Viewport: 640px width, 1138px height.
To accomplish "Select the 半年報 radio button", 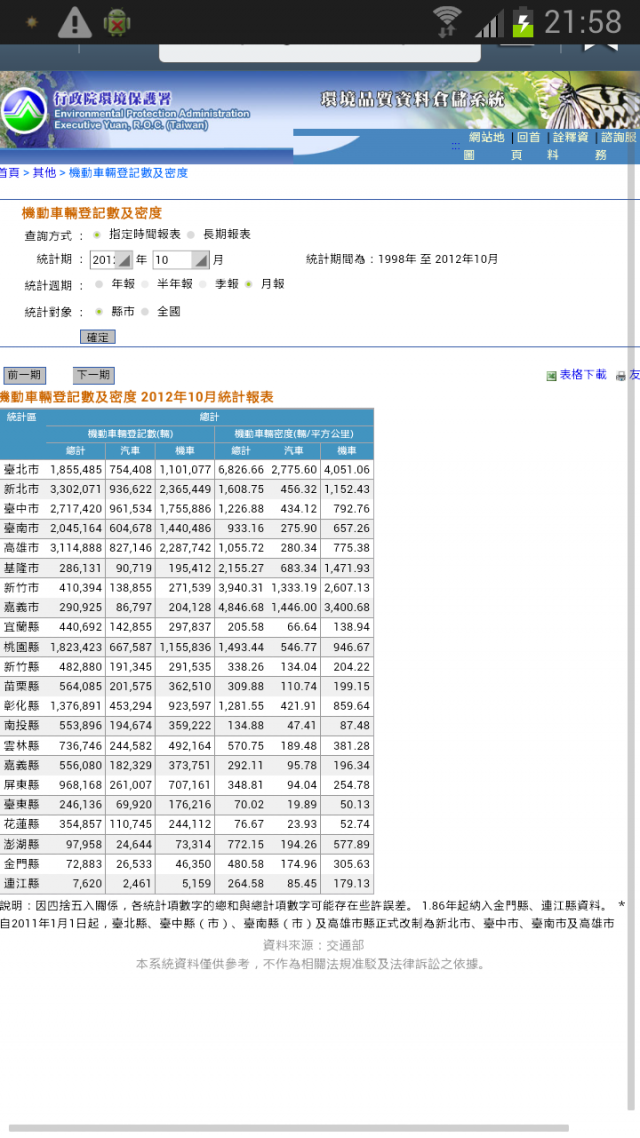I will (x=145, y=284).
